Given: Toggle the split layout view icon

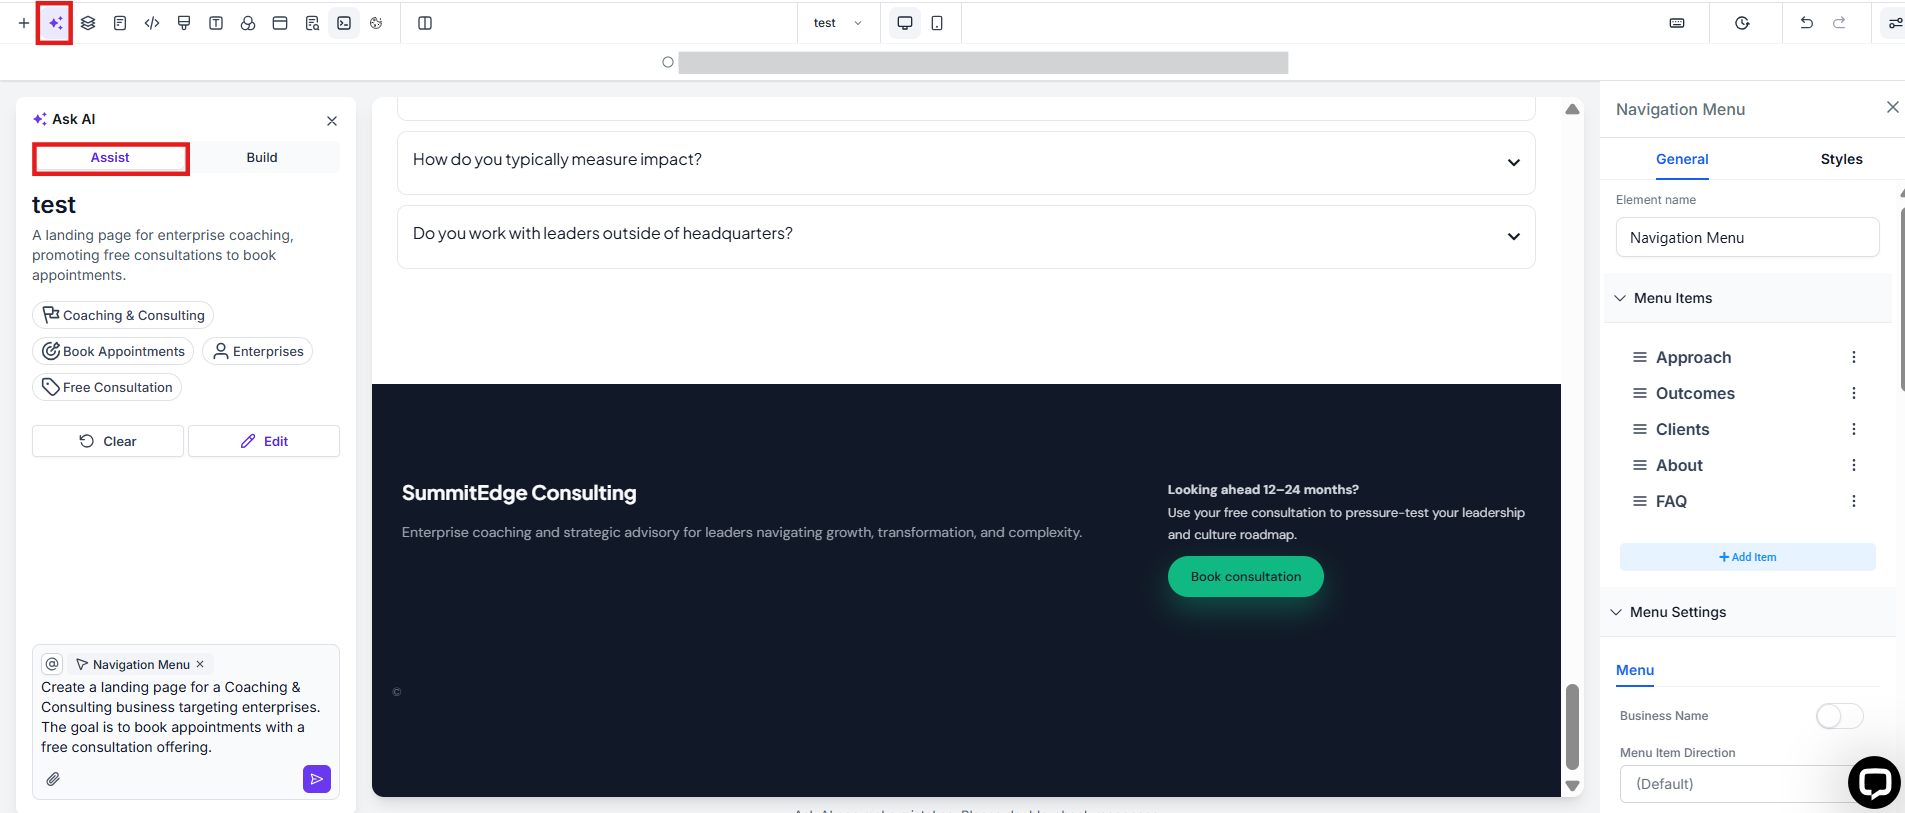Looking at the screenshot, I should [425, 23].
